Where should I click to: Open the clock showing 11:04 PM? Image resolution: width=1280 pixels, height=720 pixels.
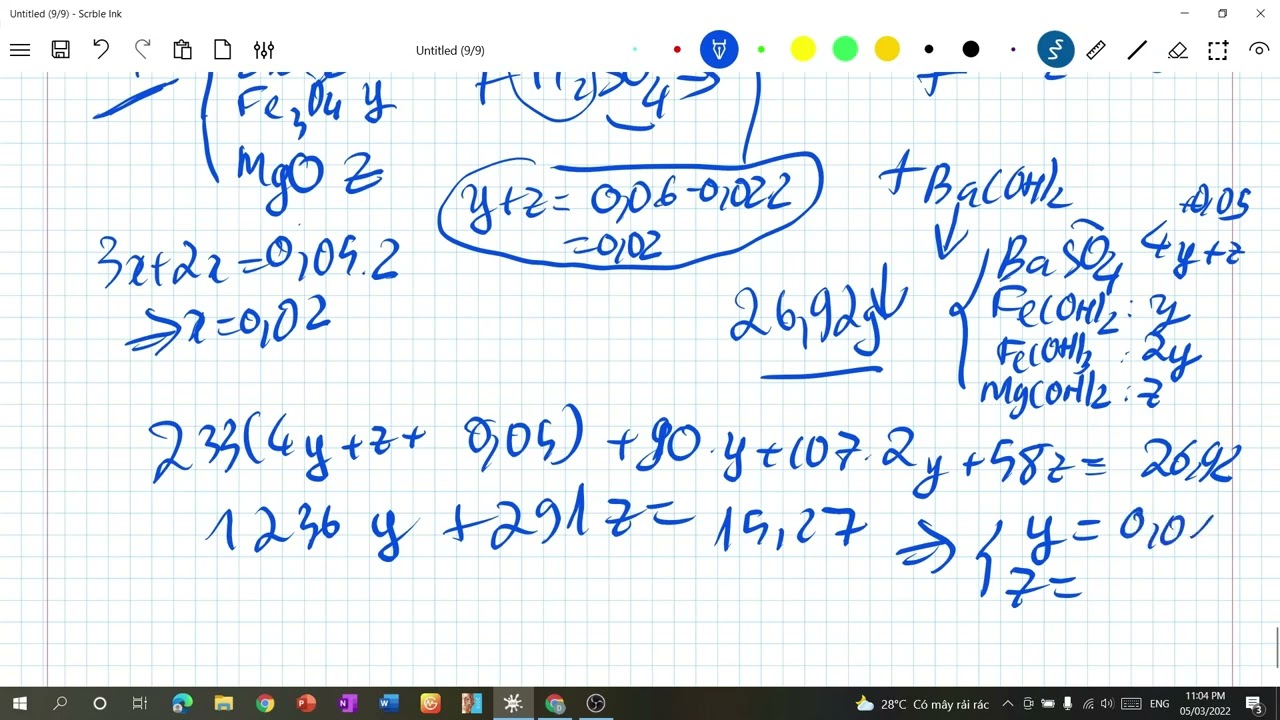pyautogui.click(x=1204, y=704)
